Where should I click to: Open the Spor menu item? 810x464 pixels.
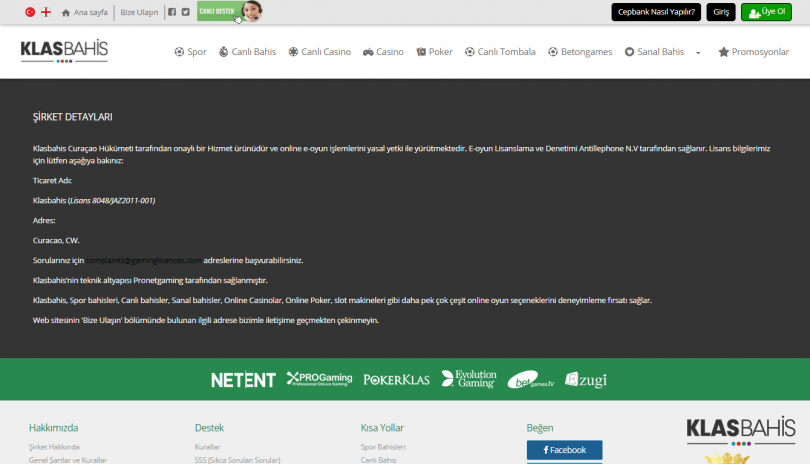pos(191,52)
